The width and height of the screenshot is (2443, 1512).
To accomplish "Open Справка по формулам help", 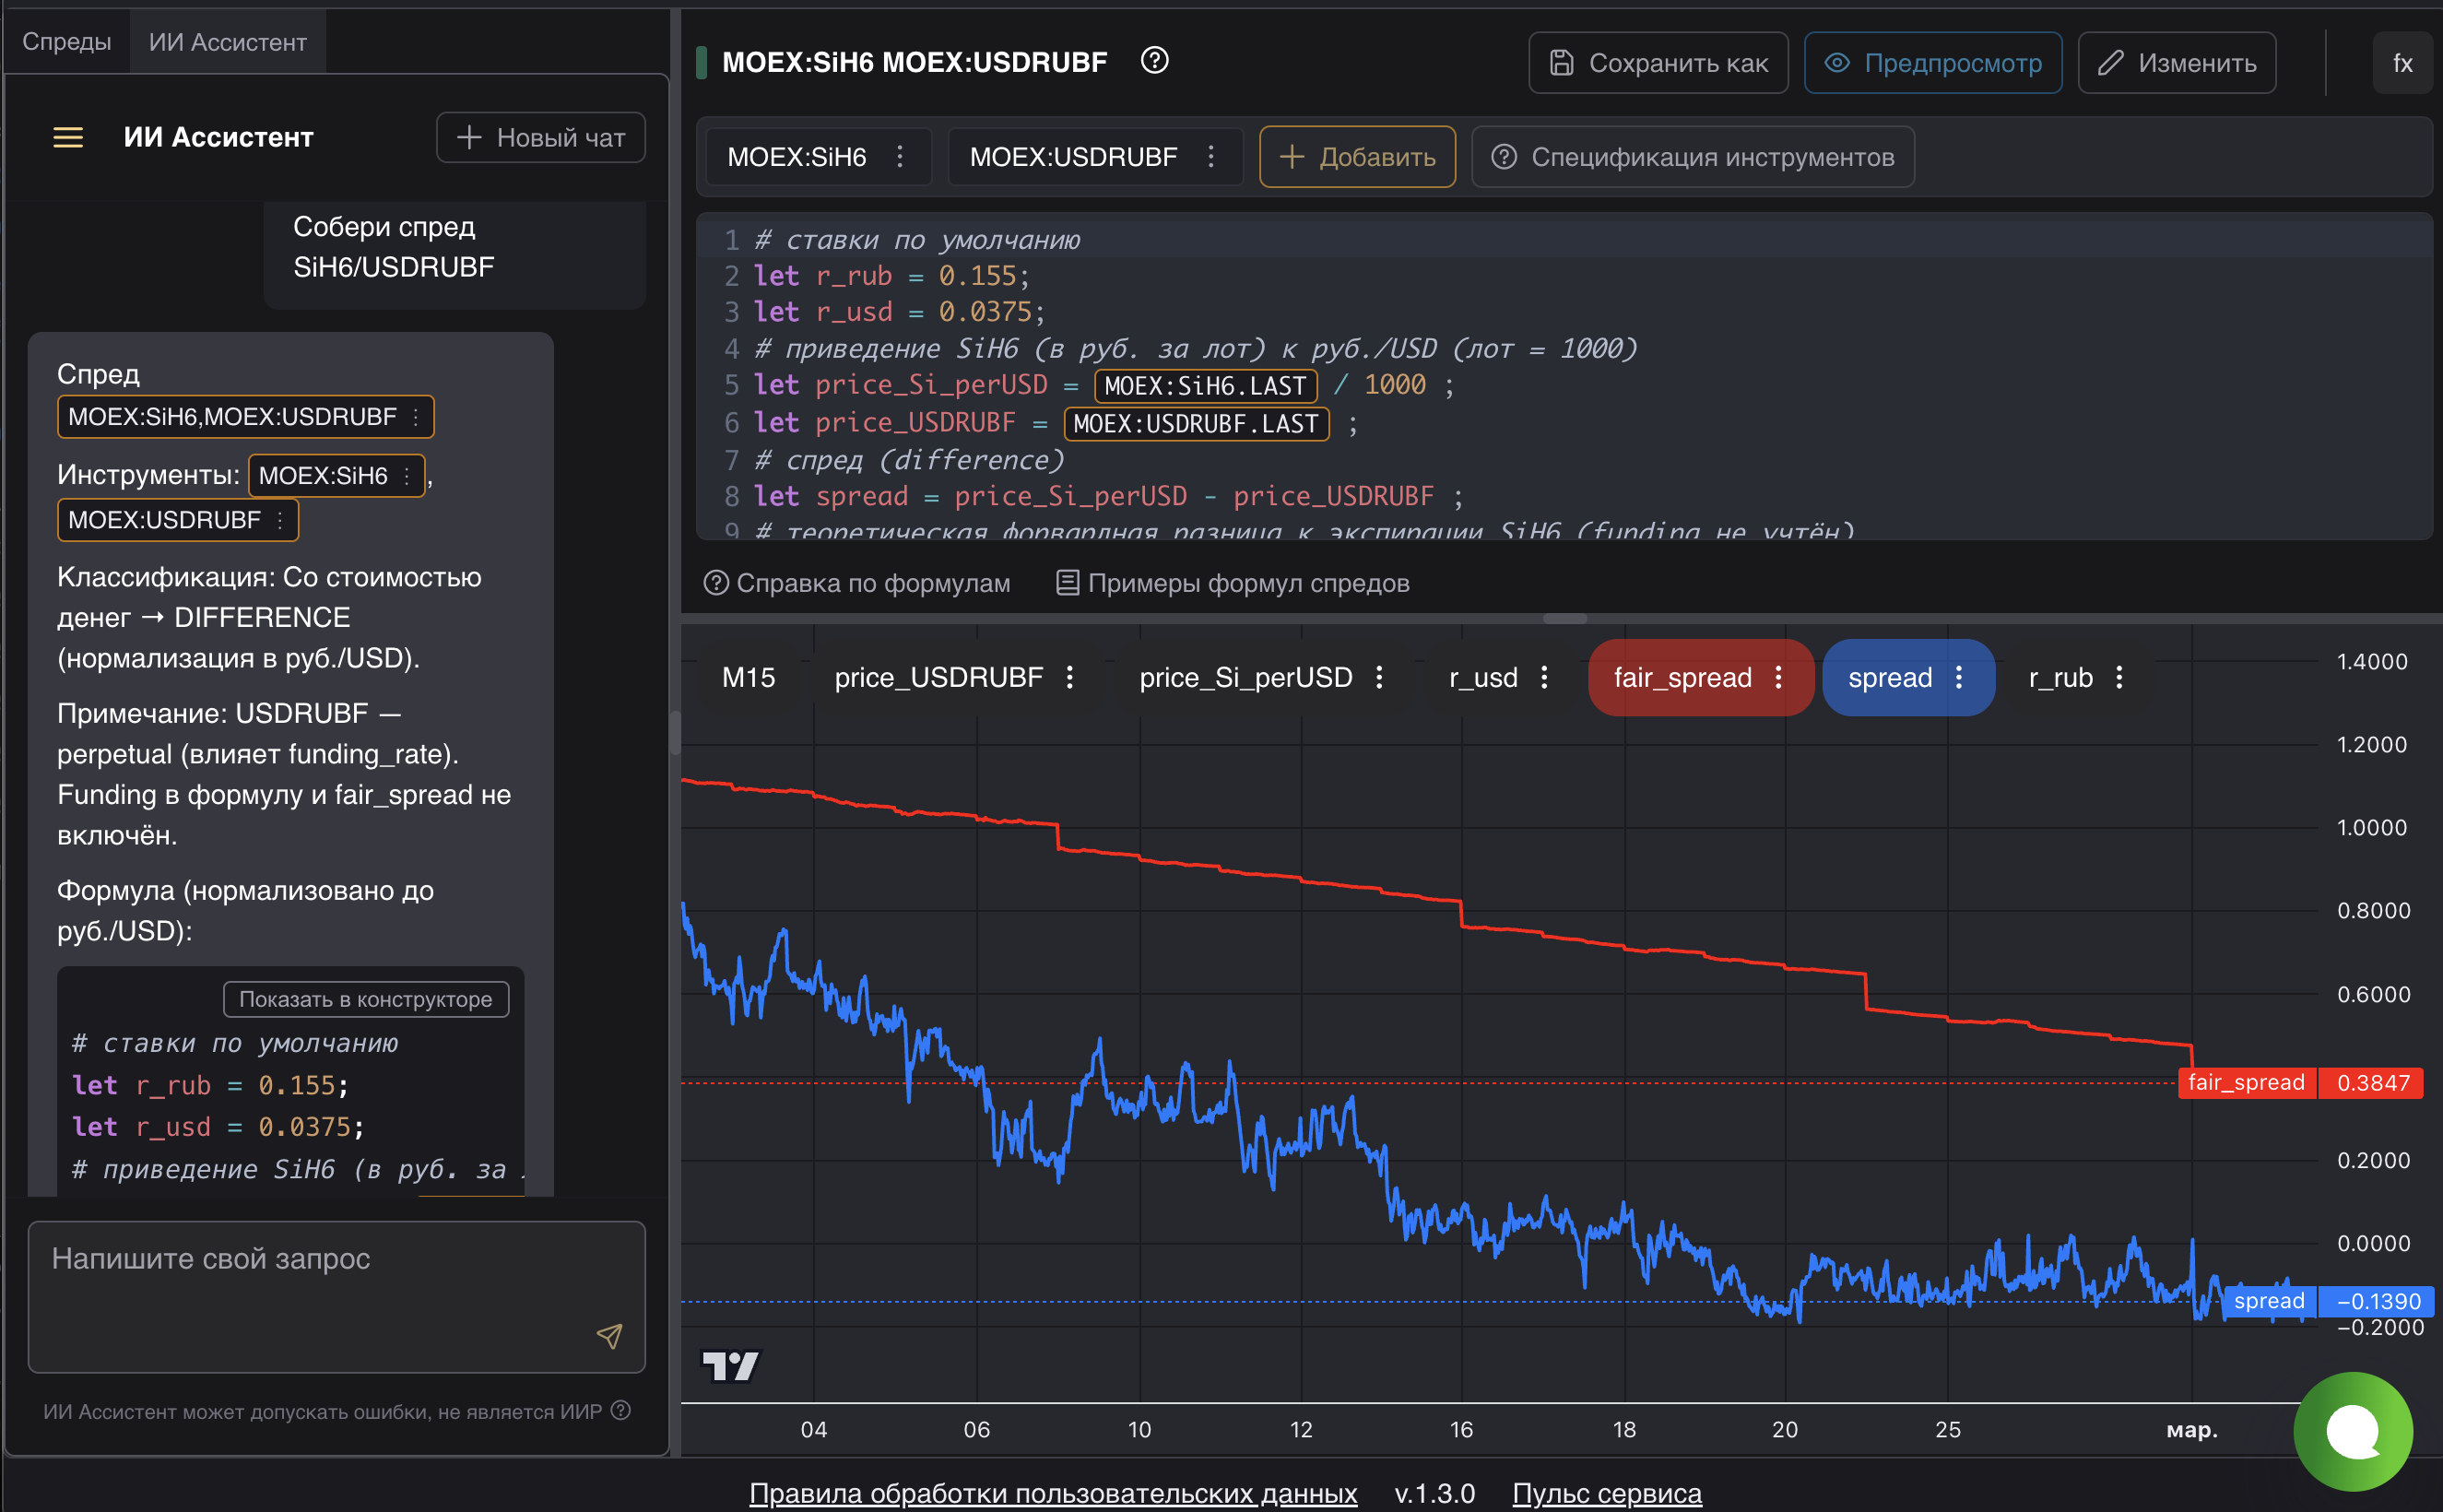I will pyautogui.click(x=858, y=583).
